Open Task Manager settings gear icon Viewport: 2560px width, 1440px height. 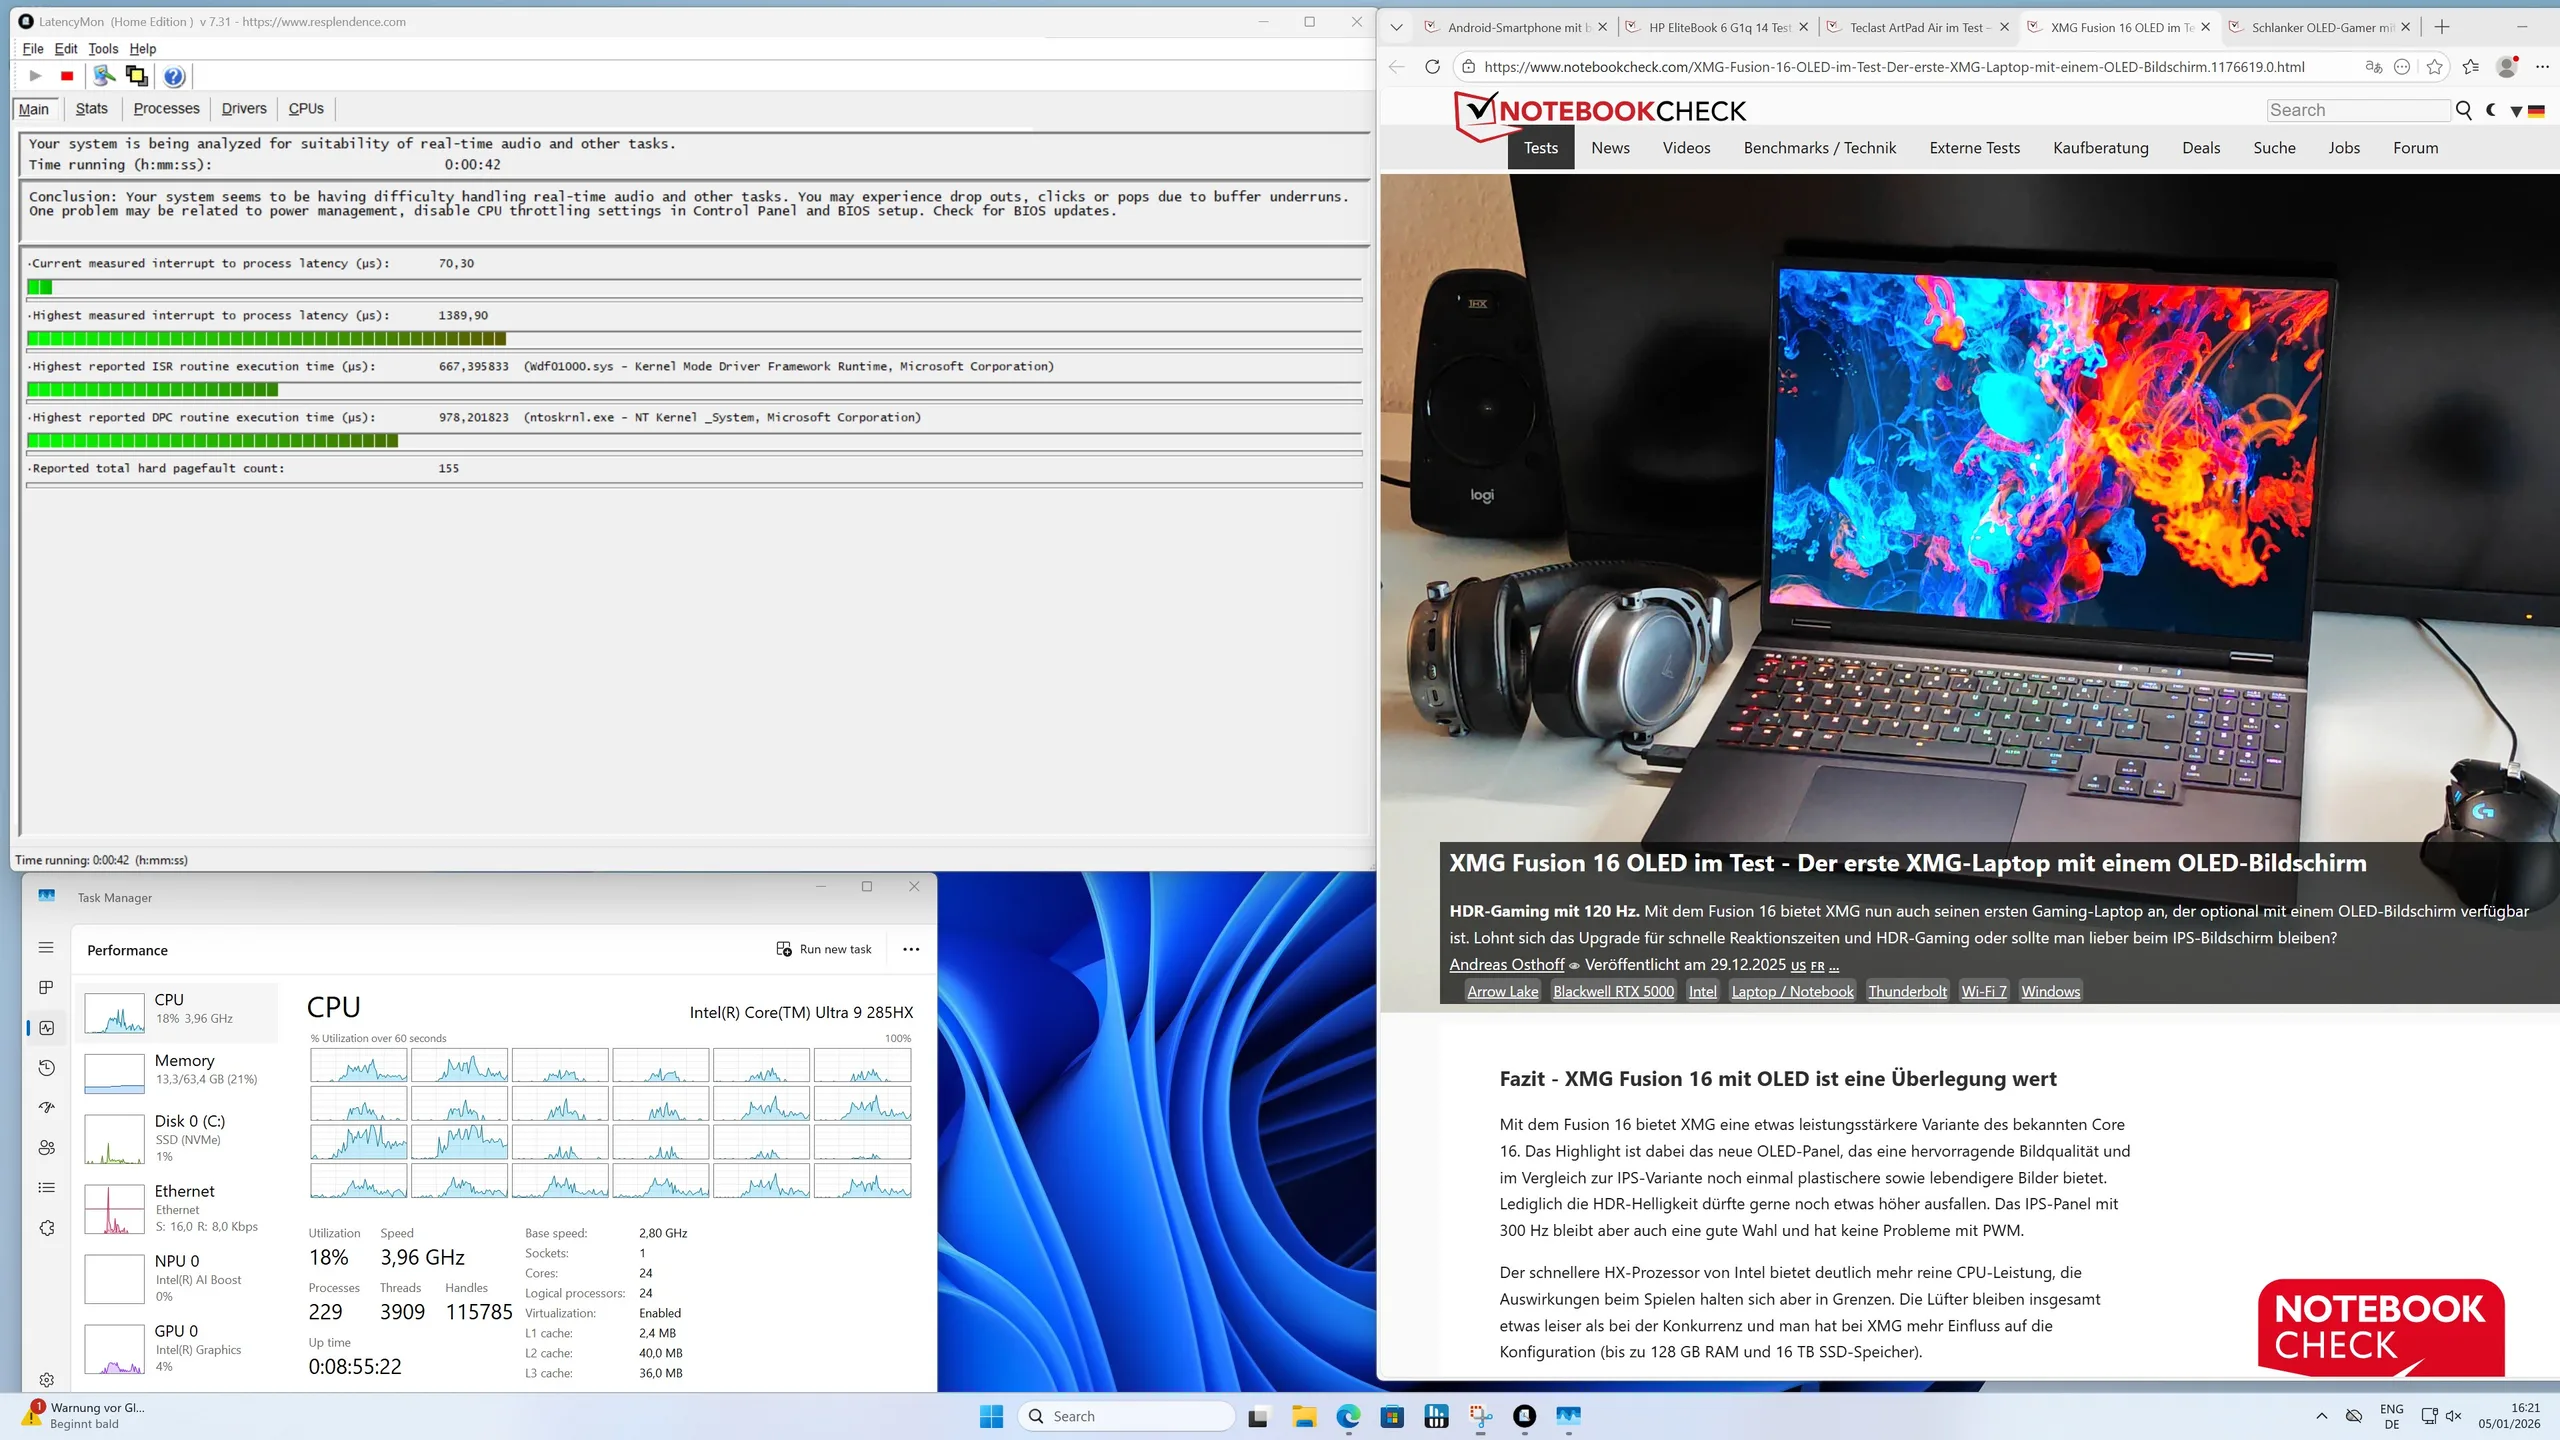pyautogui.click(x=46, y=1380)
